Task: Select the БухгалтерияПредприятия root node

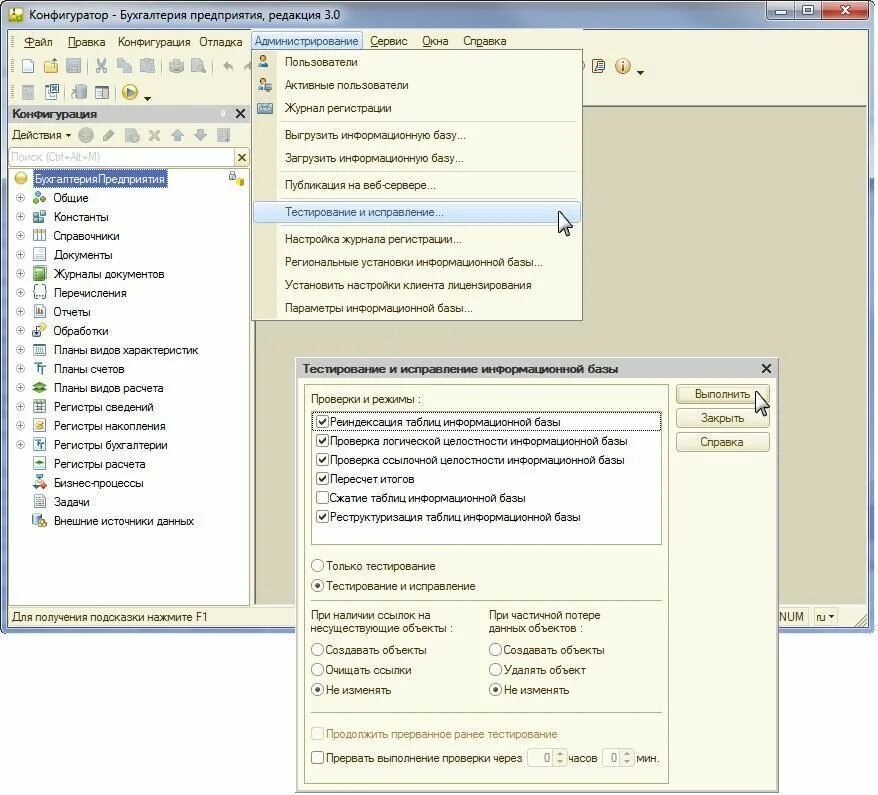Action: (x=100, y=179)
